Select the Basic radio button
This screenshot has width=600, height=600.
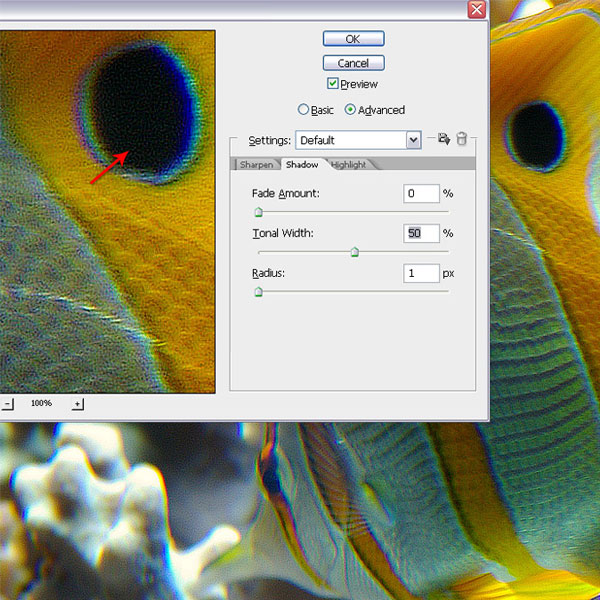[304, 110]
